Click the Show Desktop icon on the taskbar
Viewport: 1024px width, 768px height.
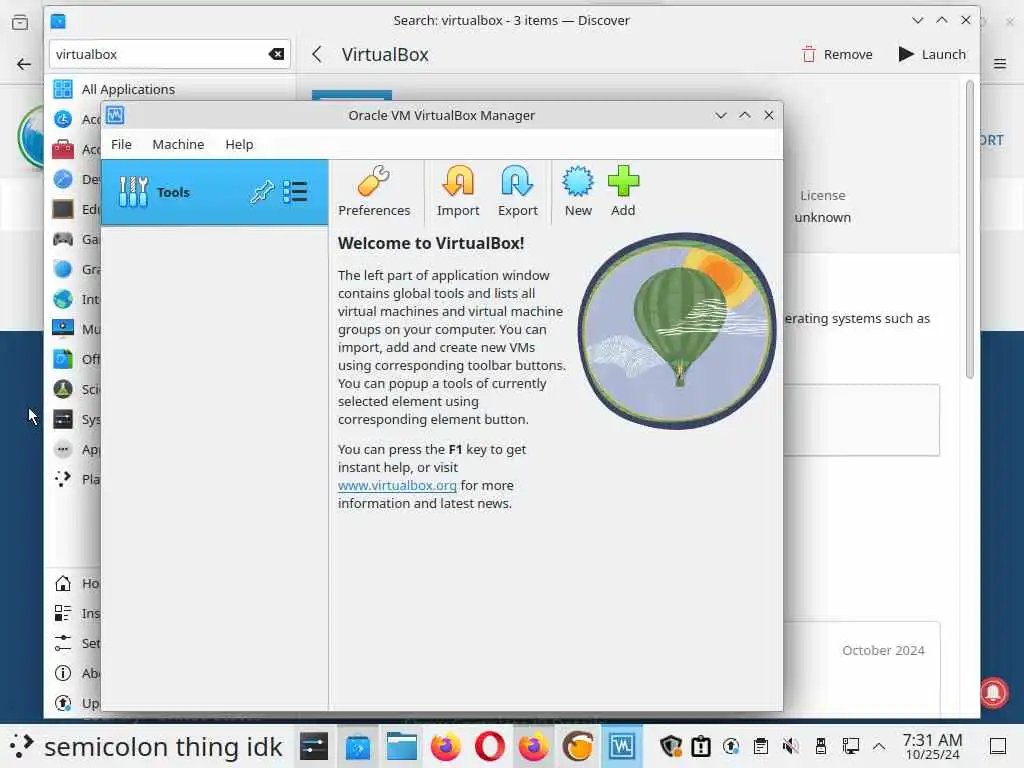click(997, 746)
